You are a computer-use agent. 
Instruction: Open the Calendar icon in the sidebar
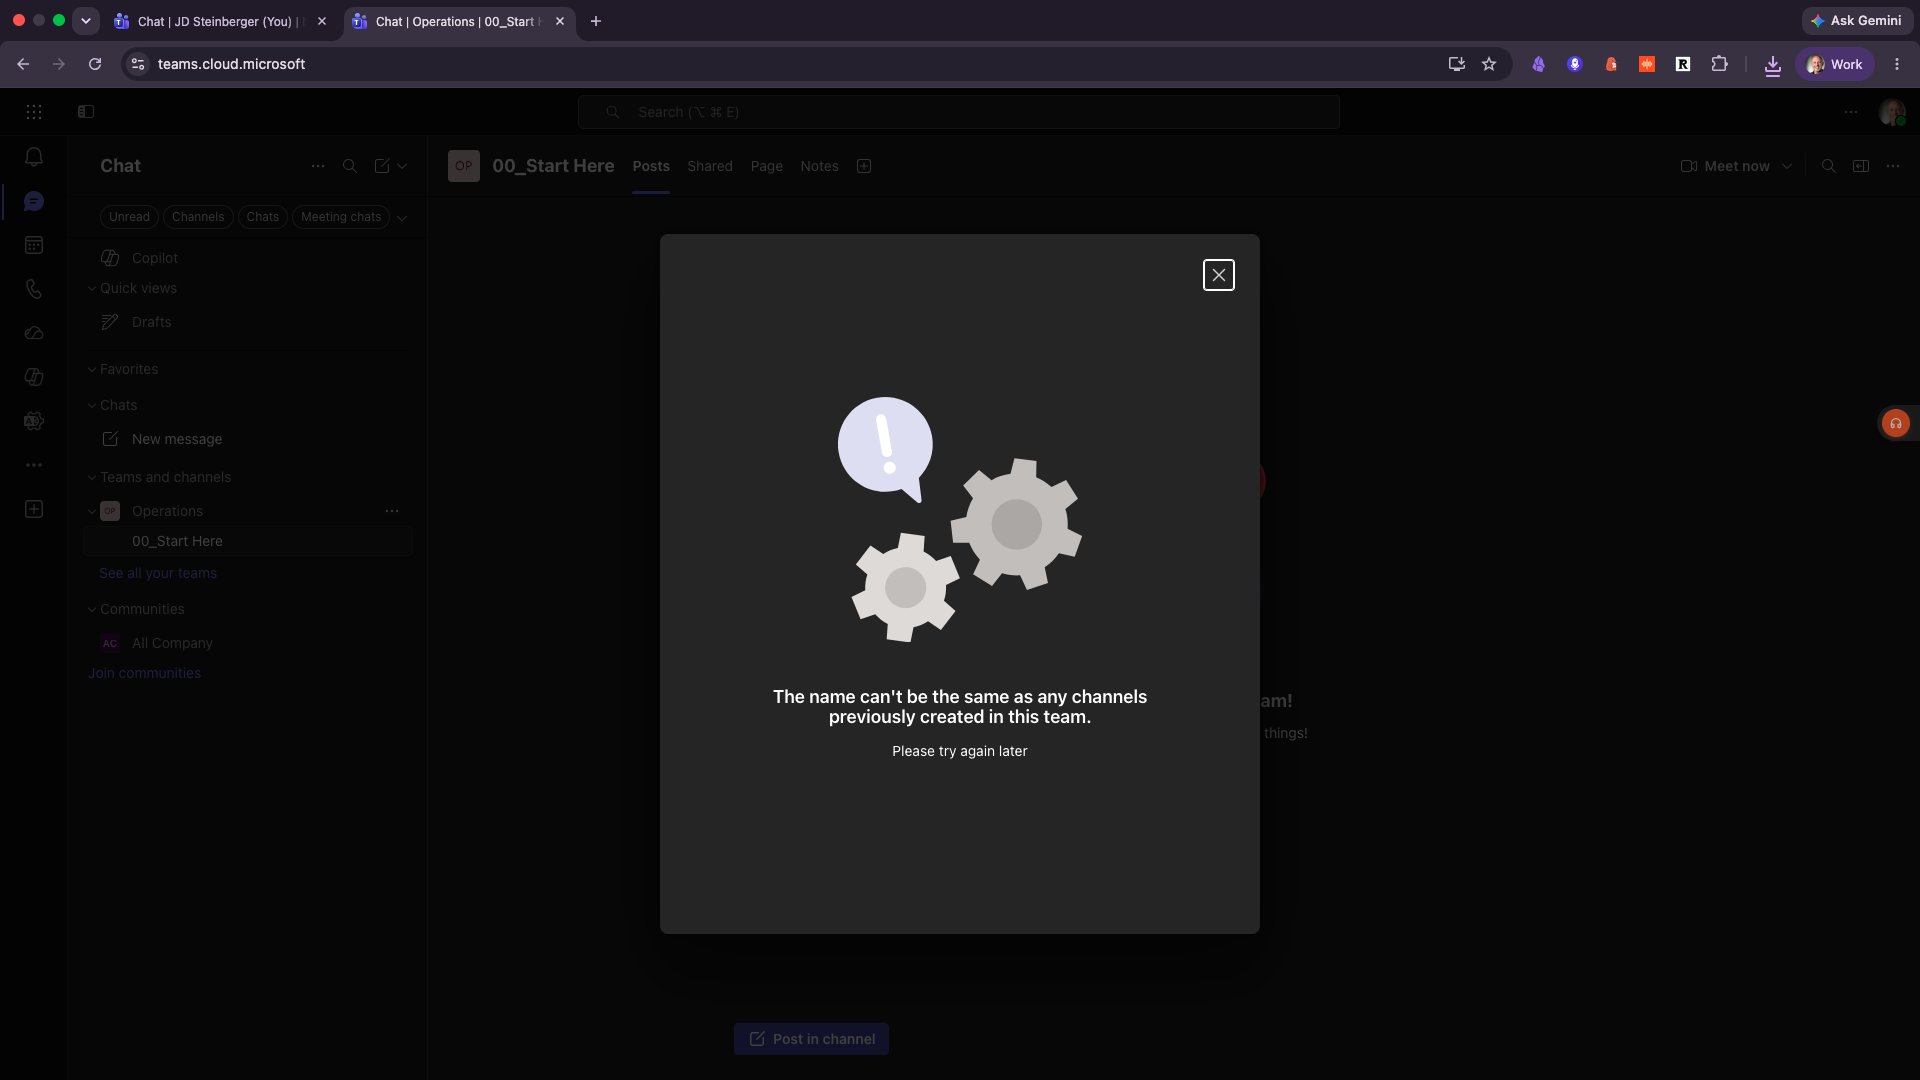click(34, 245)
